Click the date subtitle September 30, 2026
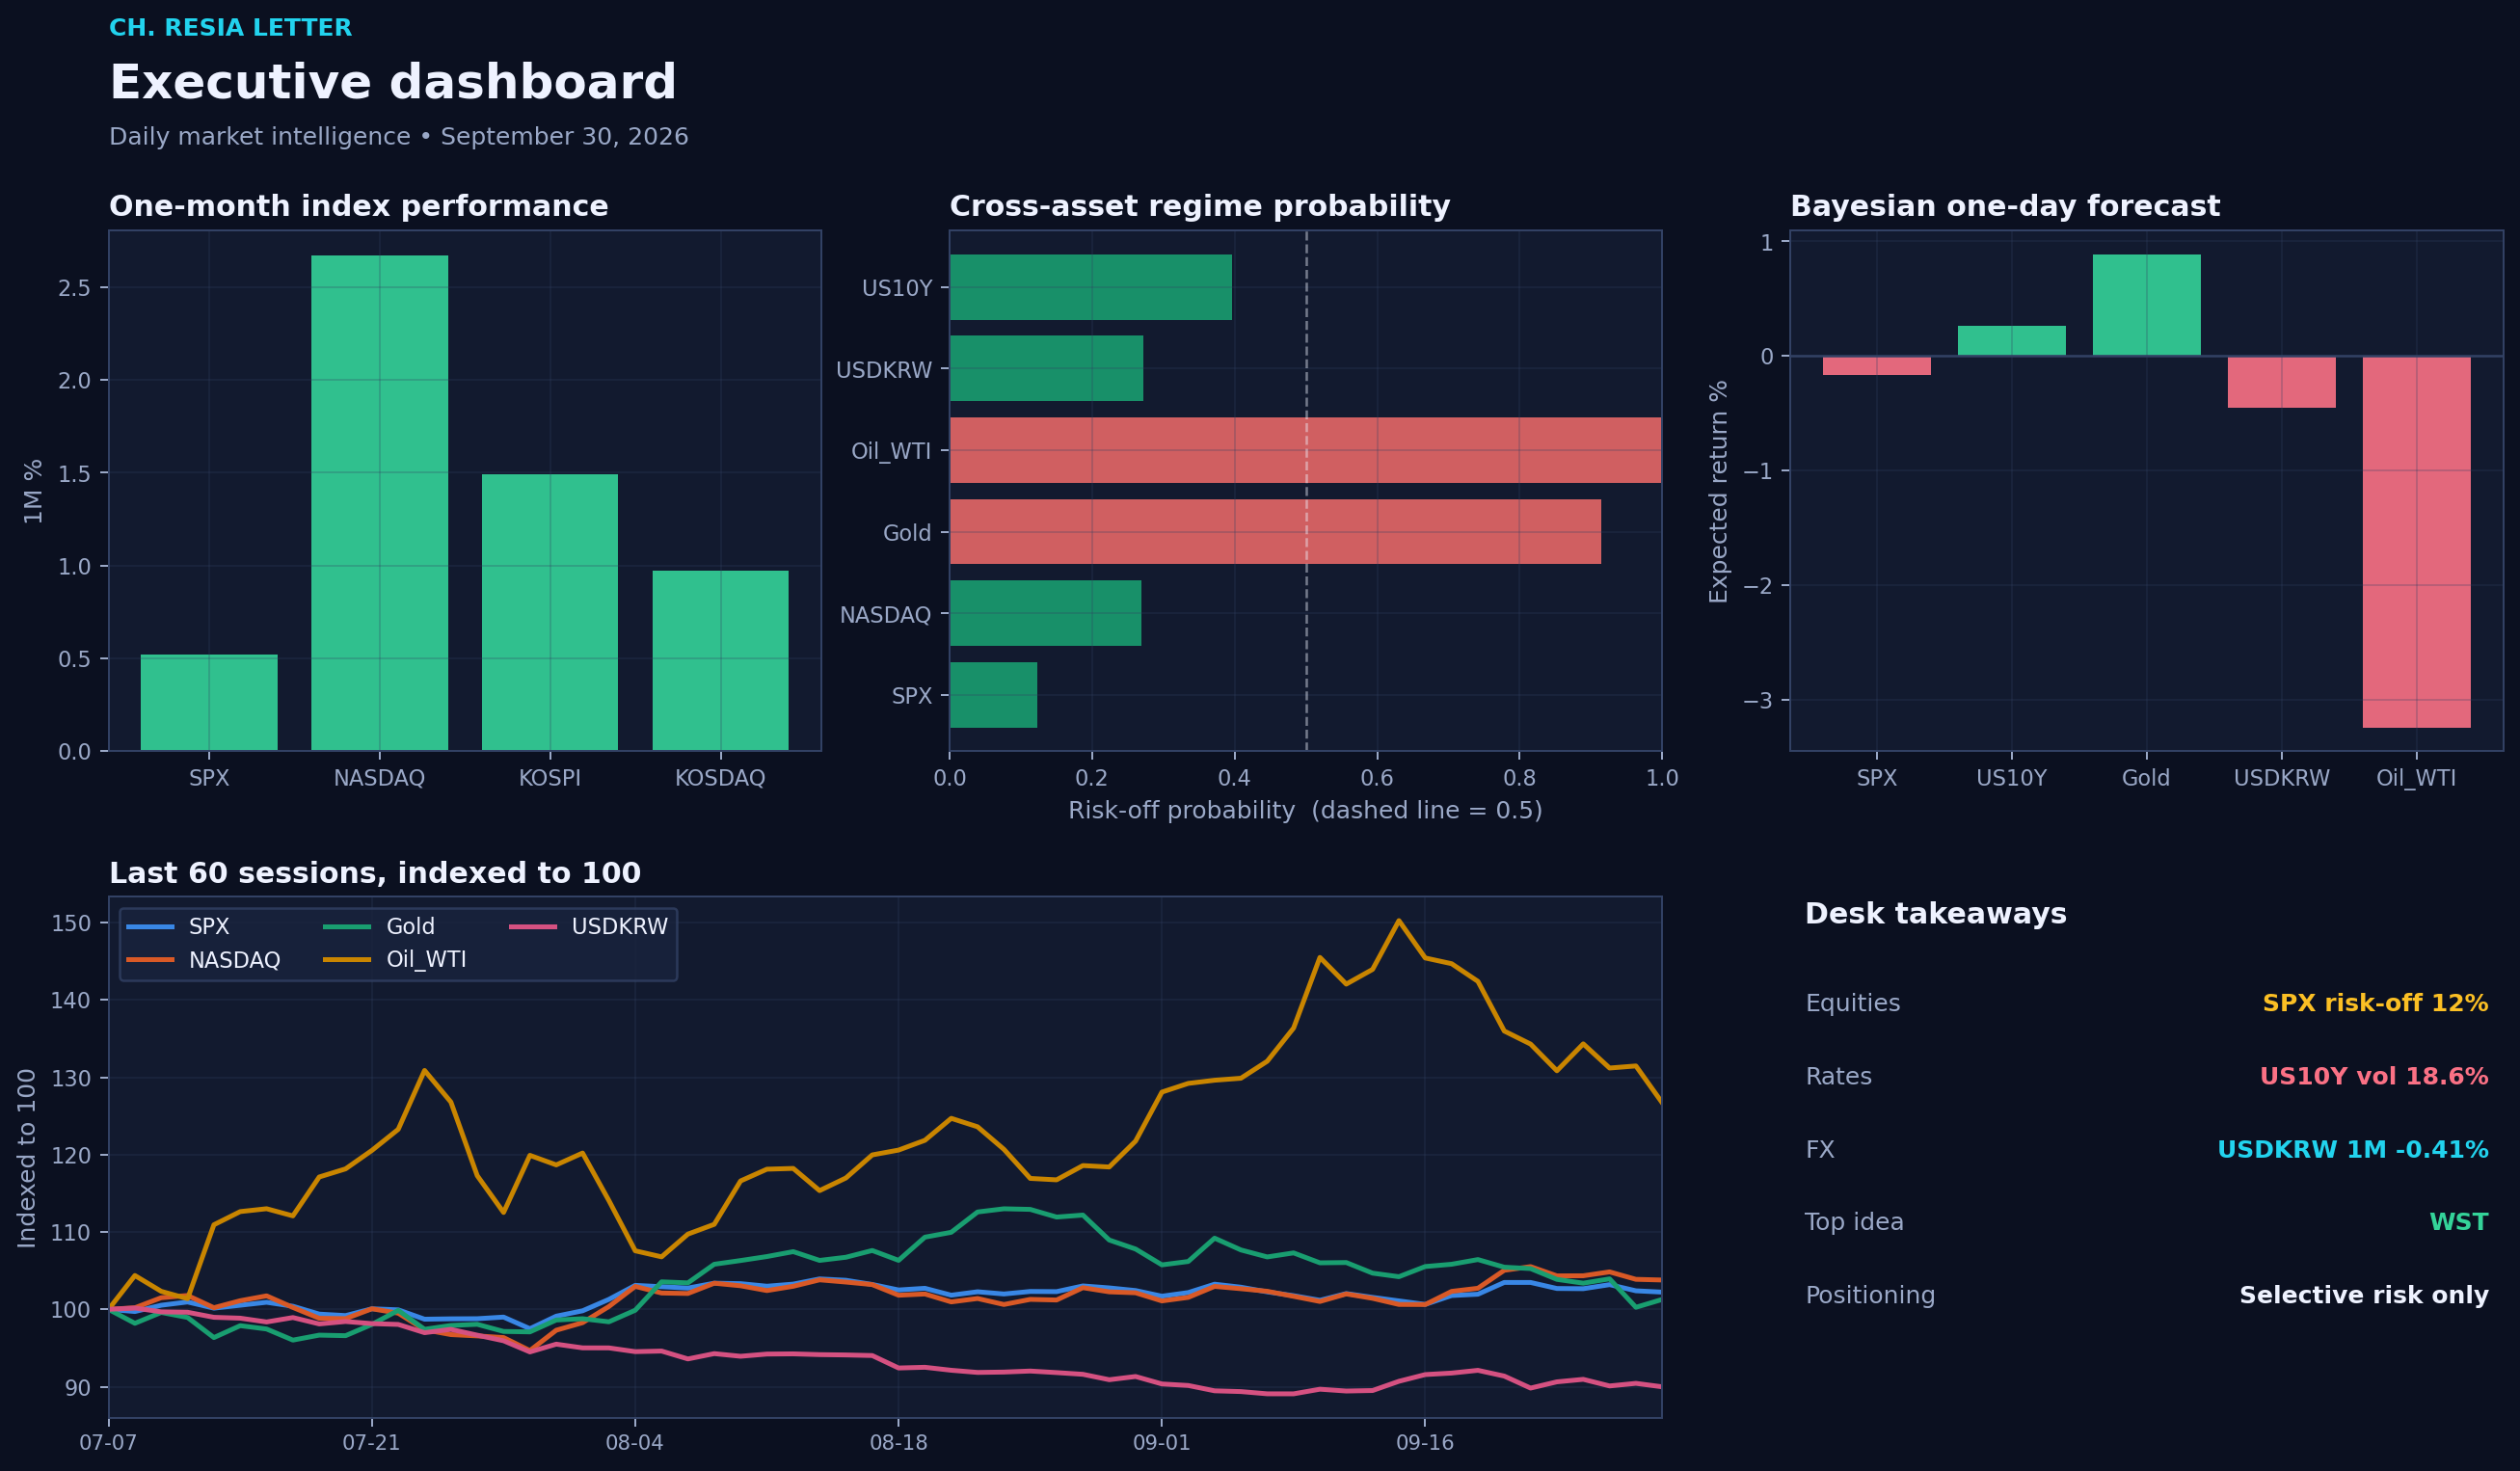Image resolution: width=2520 pixels, height=1471 pixels. click(x=564, y=136)
